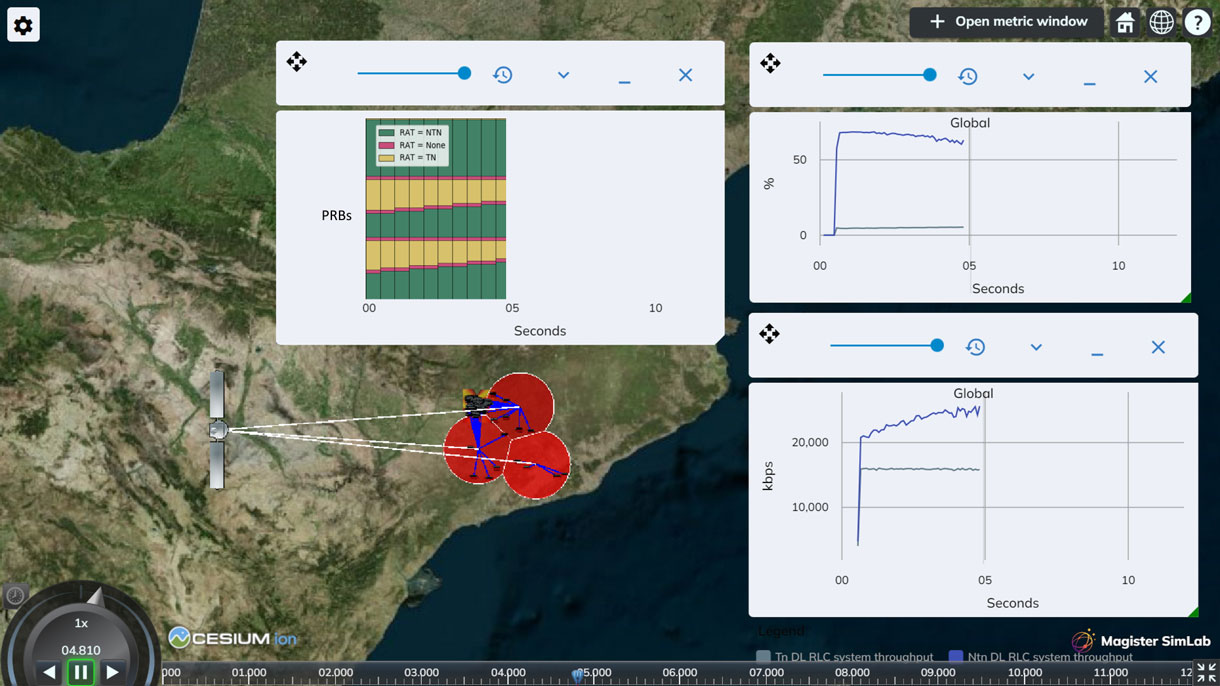Open the settings gear menu
The height and width of the screenshot is (686, 1220).
[23, 25]
